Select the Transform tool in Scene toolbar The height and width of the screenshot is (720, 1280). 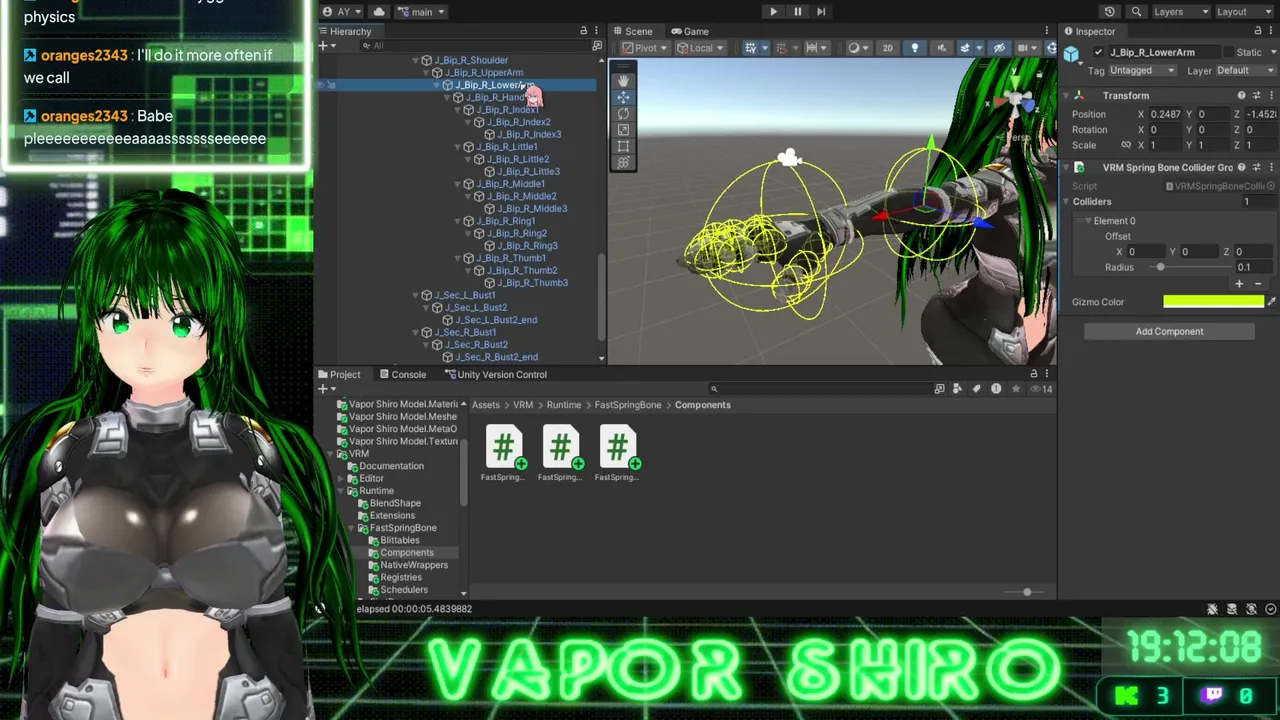pos(624,163)
